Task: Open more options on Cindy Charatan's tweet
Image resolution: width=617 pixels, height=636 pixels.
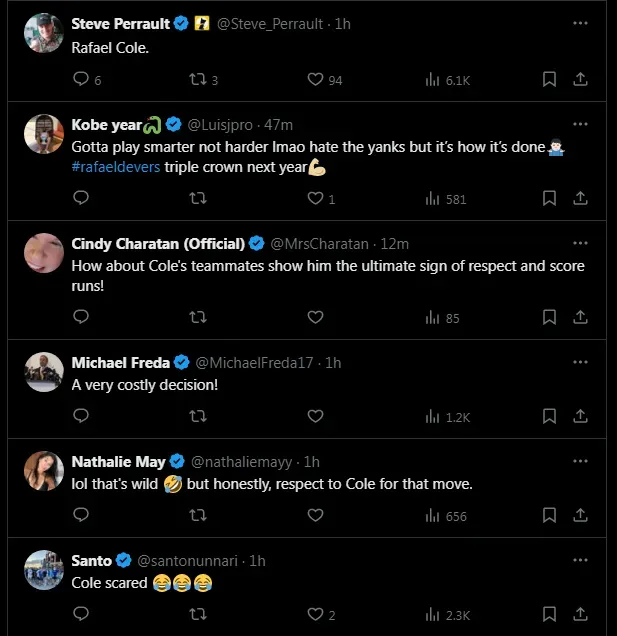Action: pos(580,243)
